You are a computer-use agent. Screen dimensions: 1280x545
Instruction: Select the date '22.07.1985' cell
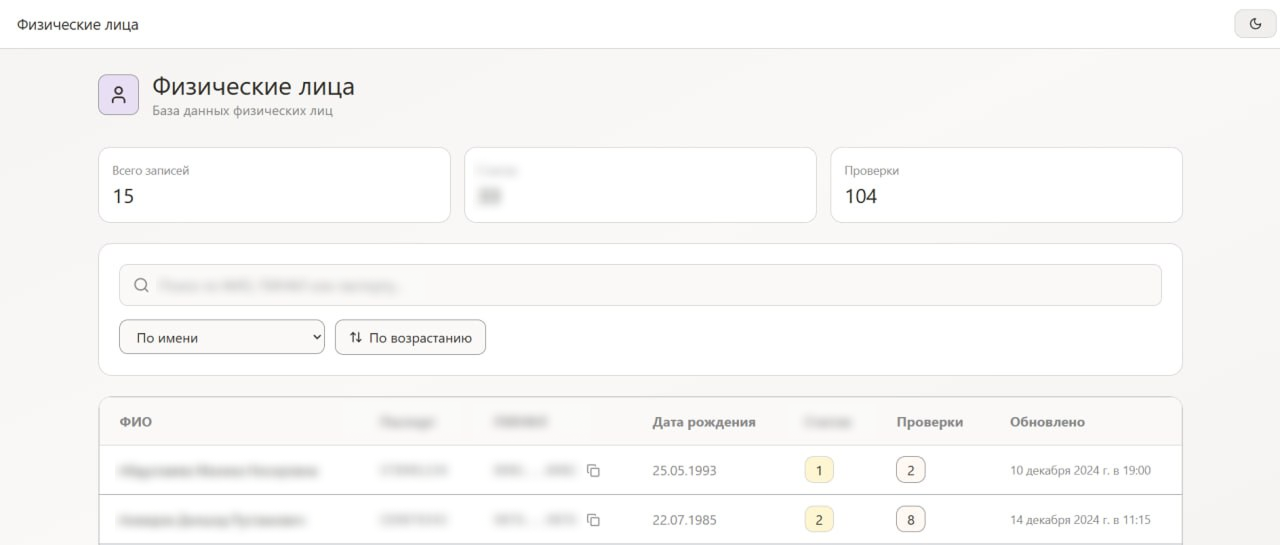685,520
